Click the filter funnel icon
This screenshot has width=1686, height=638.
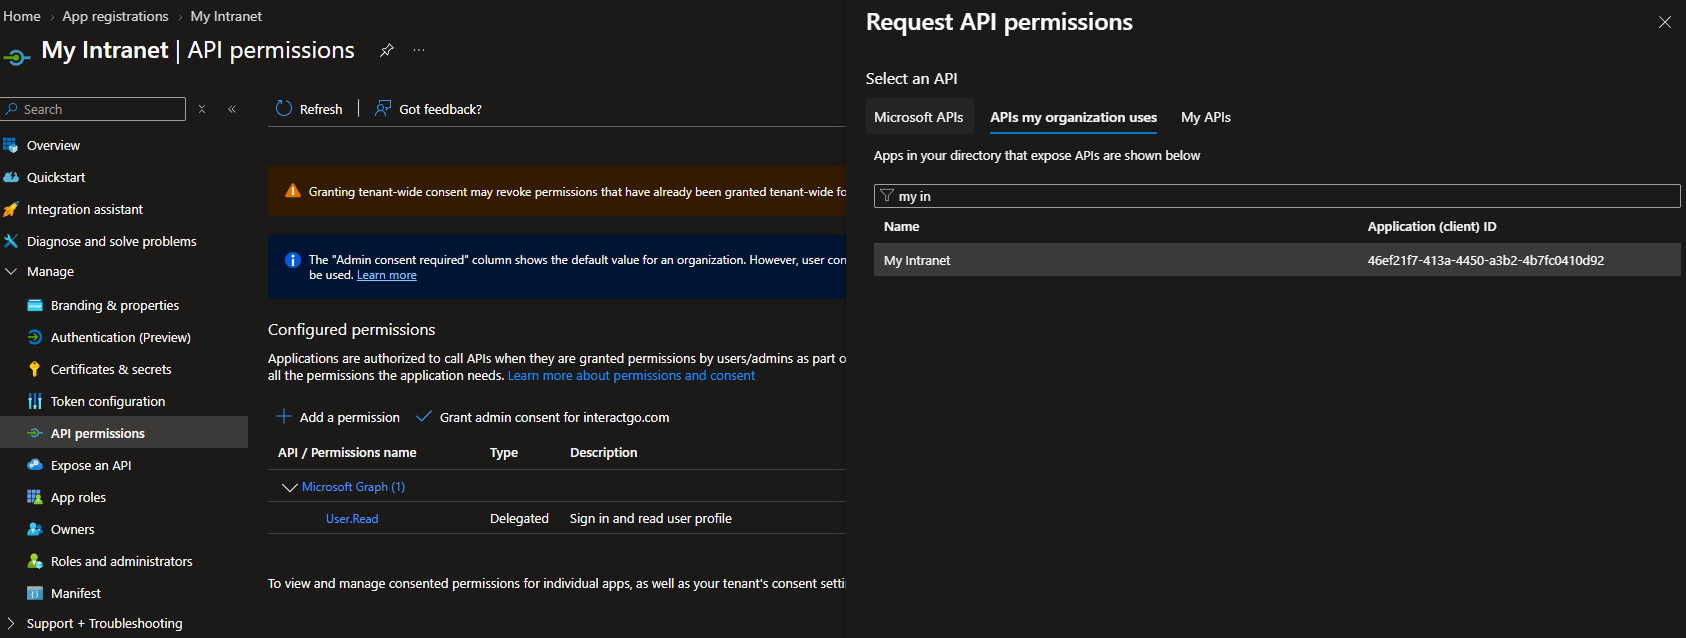[x=886, y=196]
